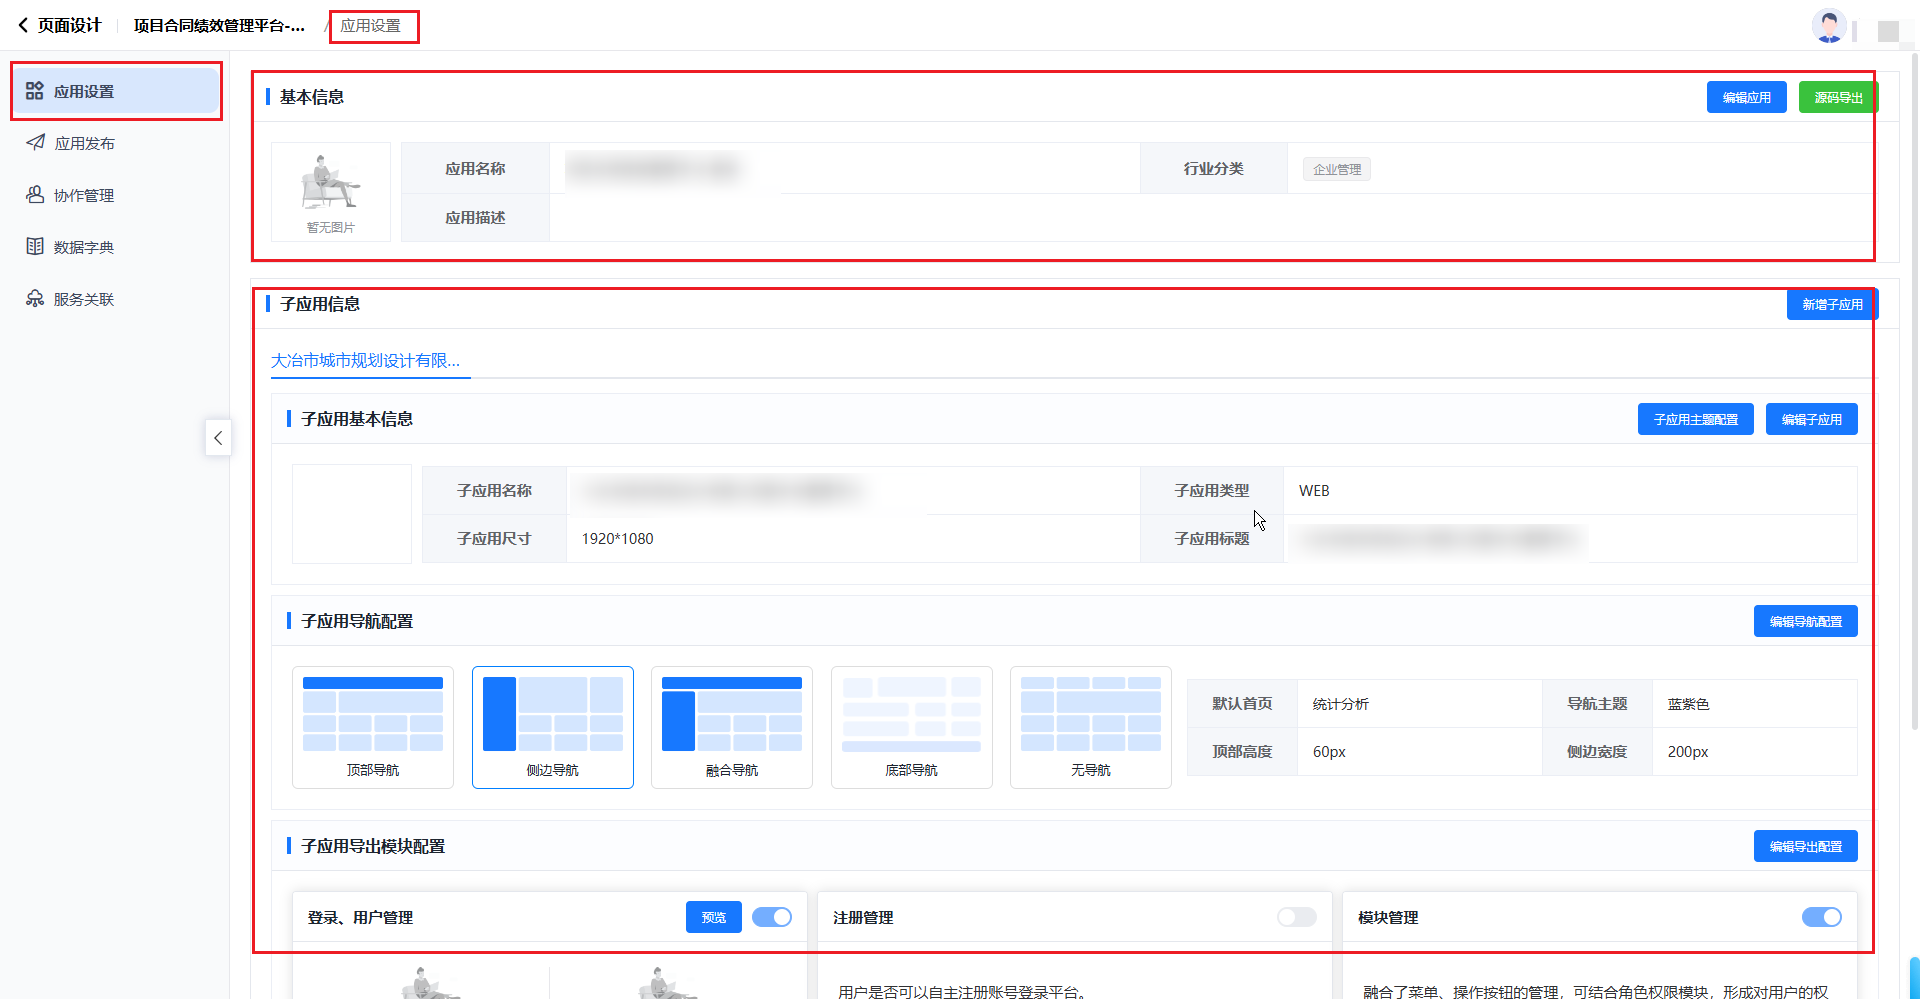The image size is (1920, 999).
Task: Click the 应用发布 paper plane icon
Action: pos(35,143)
